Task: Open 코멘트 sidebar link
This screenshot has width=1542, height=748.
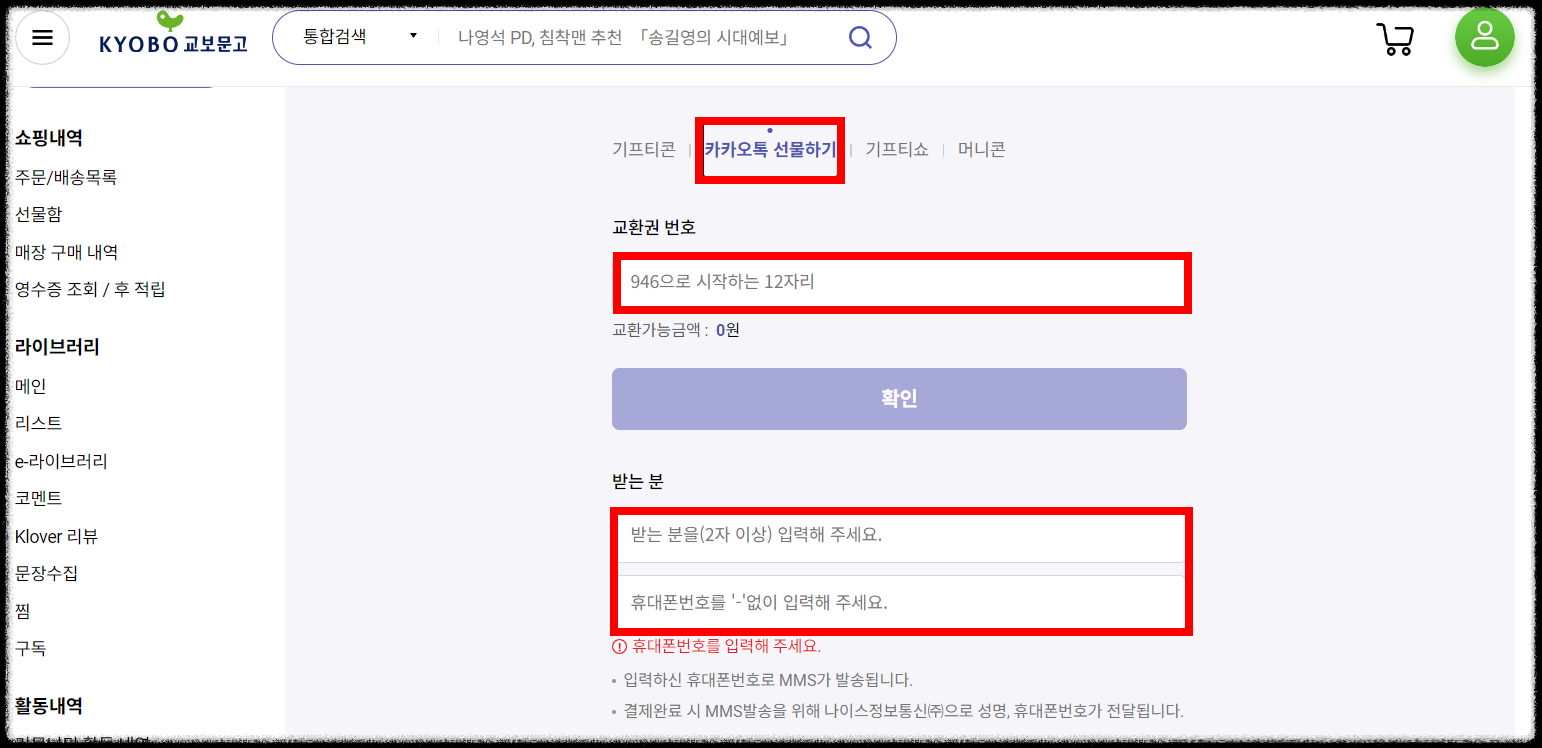Action: pos(39,498)
